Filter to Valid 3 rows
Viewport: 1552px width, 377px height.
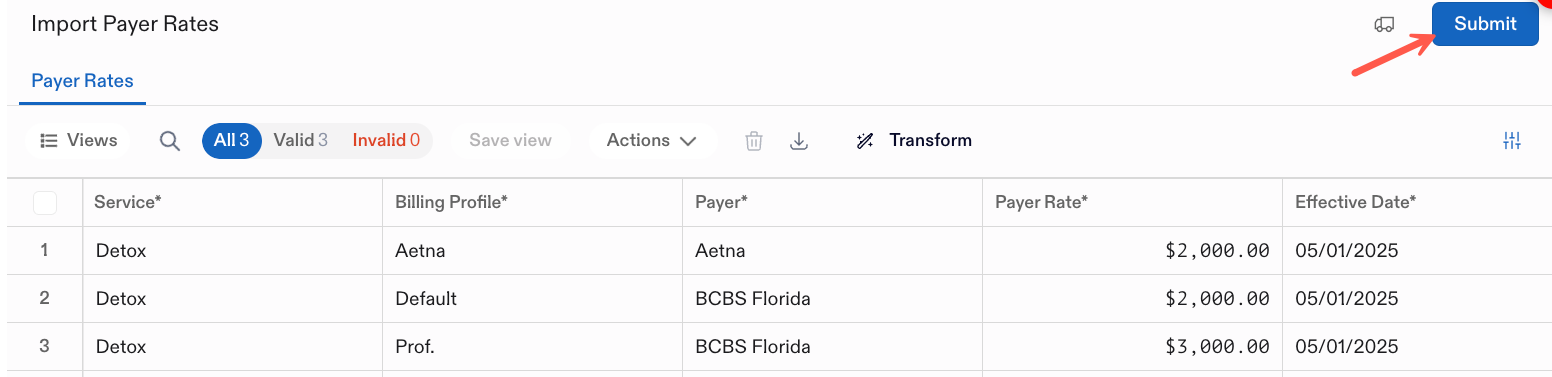point(300,141)
